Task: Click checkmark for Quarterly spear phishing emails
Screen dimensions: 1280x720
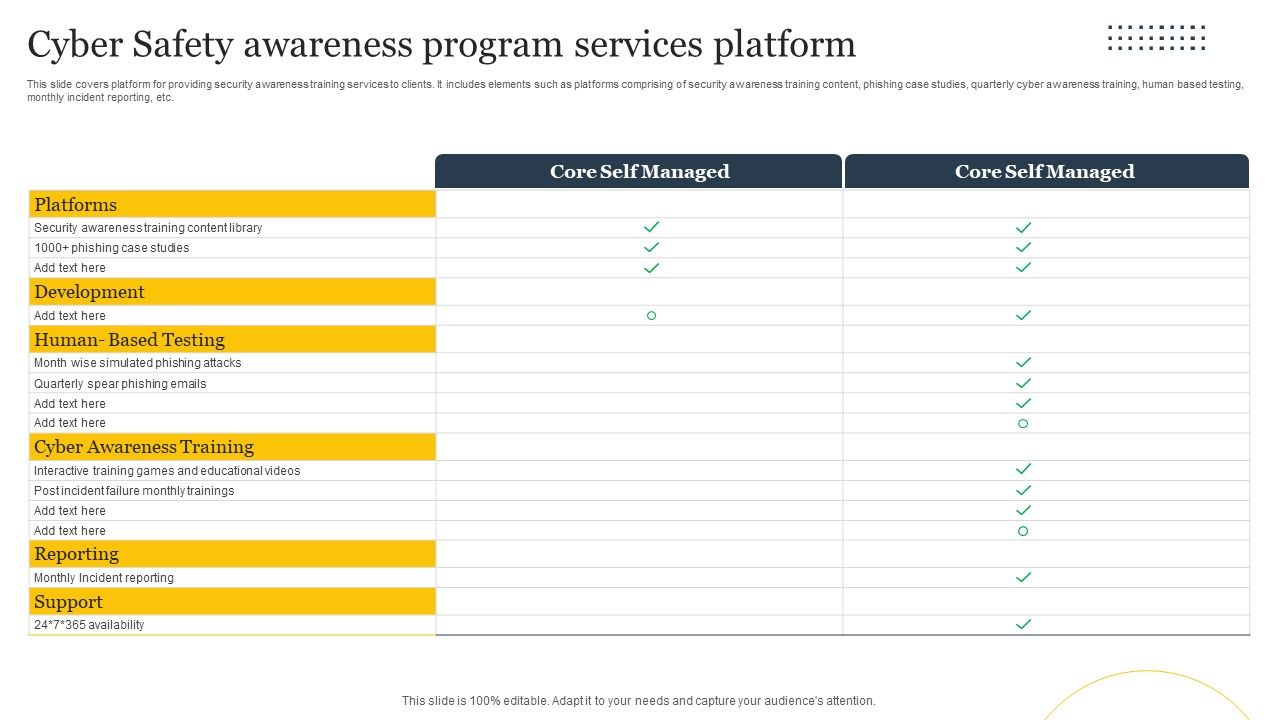Action: click(x=1023, y=383)
